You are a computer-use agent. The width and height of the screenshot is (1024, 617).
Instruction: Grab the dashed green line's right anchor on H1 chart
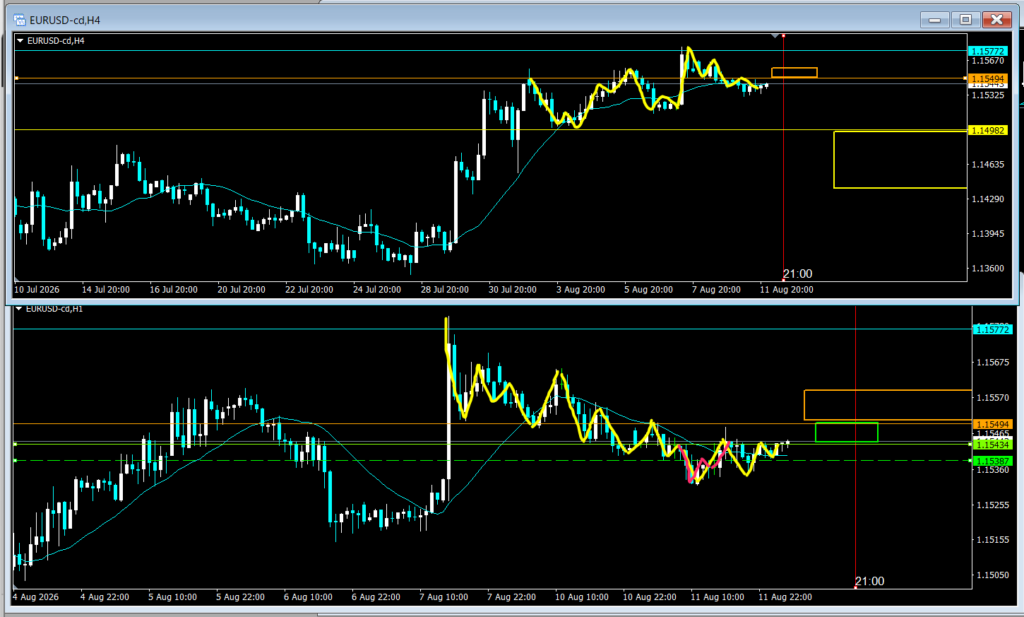(970, 460)
